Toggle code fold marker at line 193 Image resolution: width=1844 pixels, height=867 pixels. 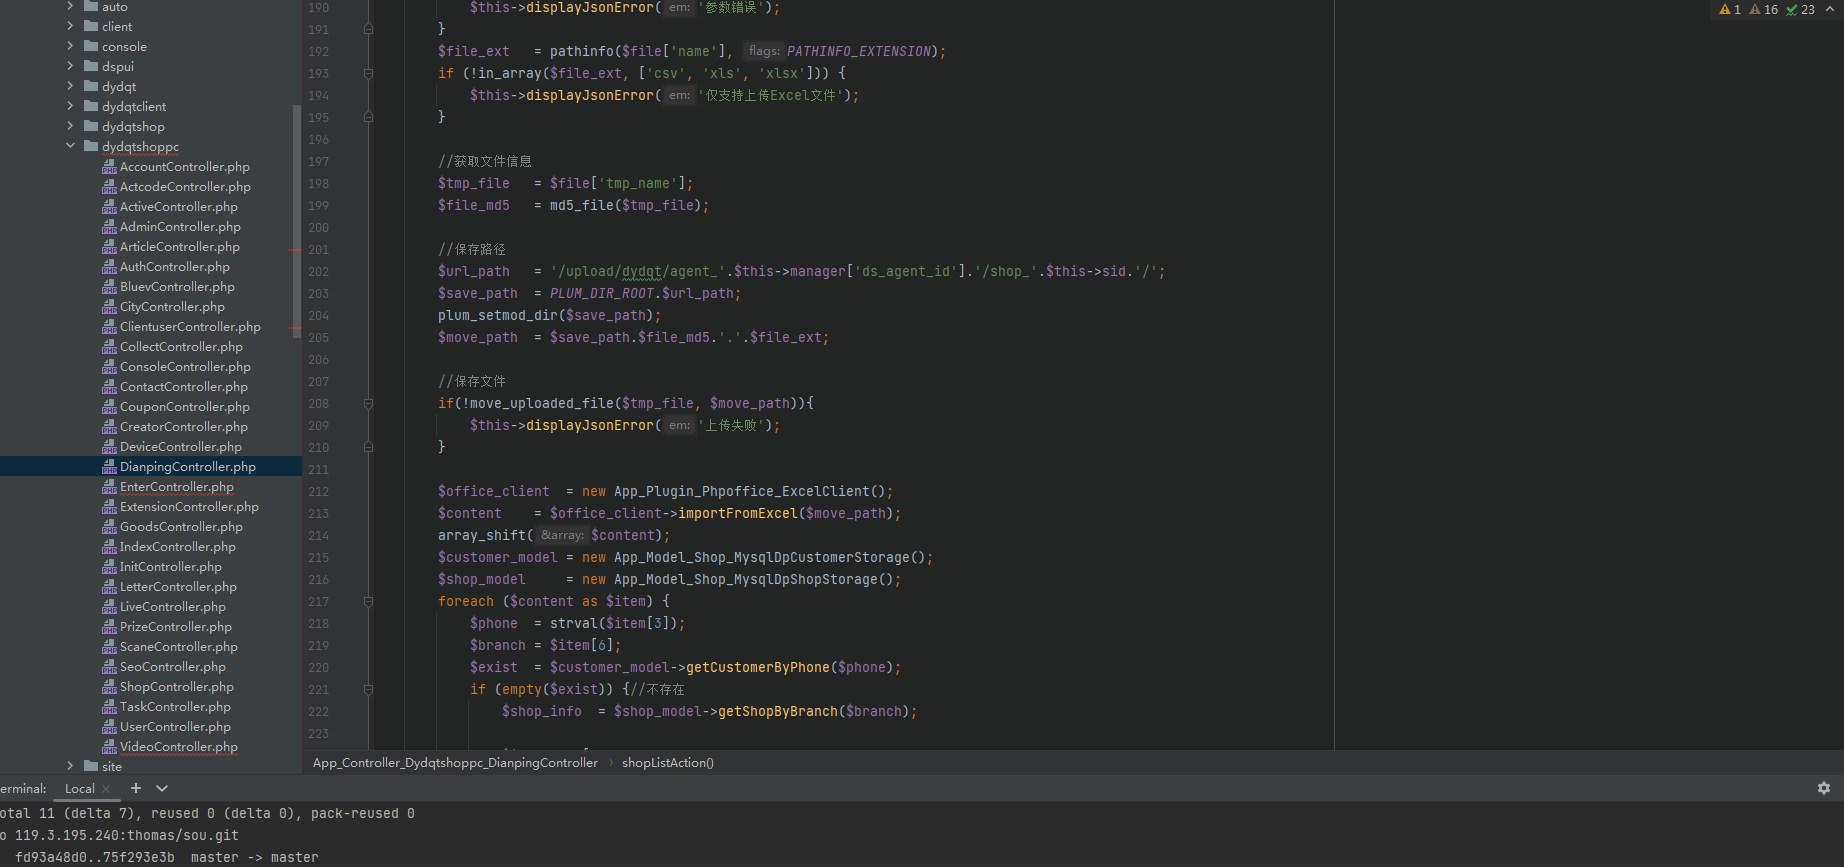tap(368, 73)
